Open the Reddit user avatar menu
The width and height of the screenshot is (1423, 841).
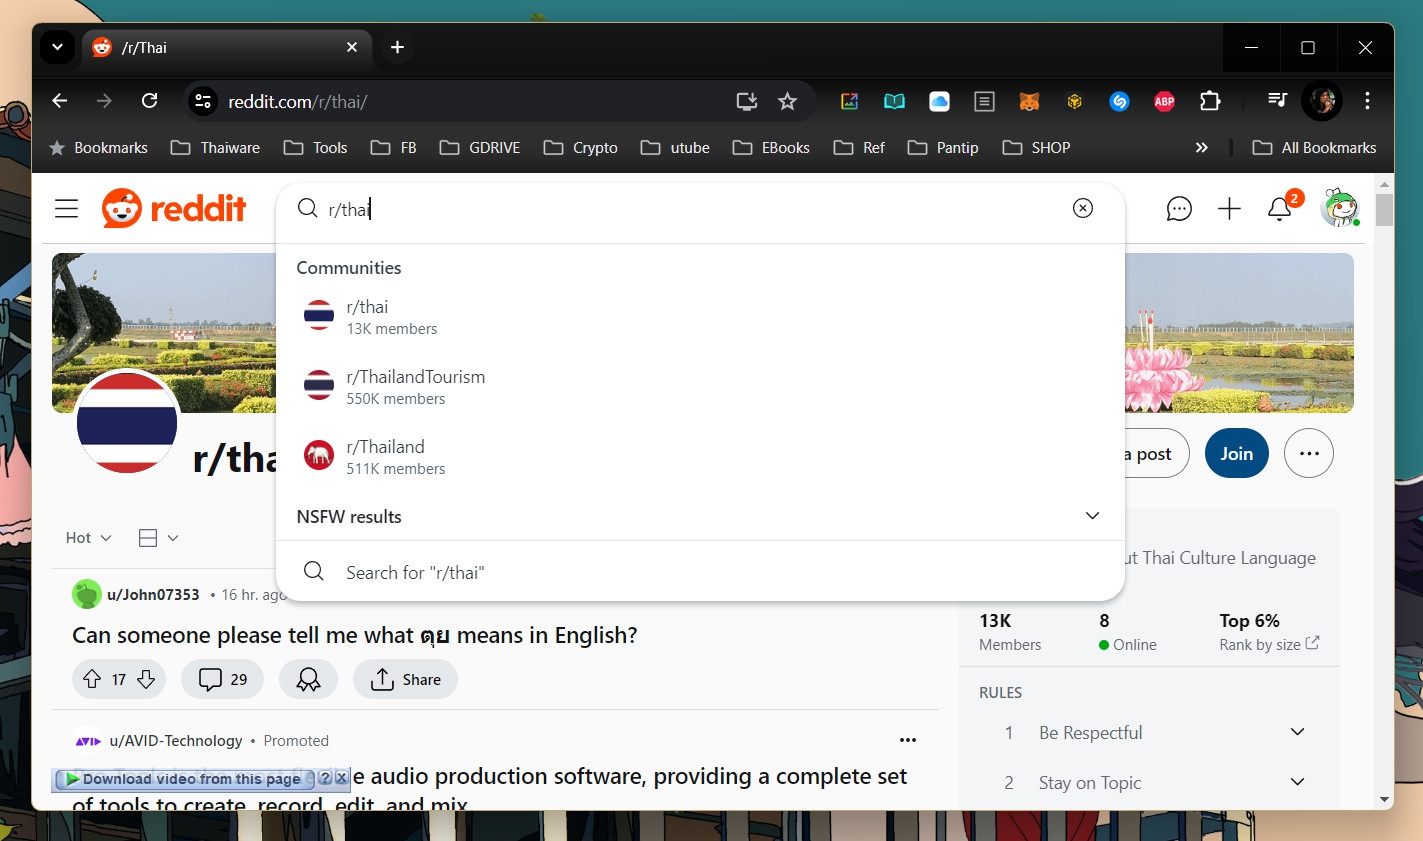[x=1340, y=208]
